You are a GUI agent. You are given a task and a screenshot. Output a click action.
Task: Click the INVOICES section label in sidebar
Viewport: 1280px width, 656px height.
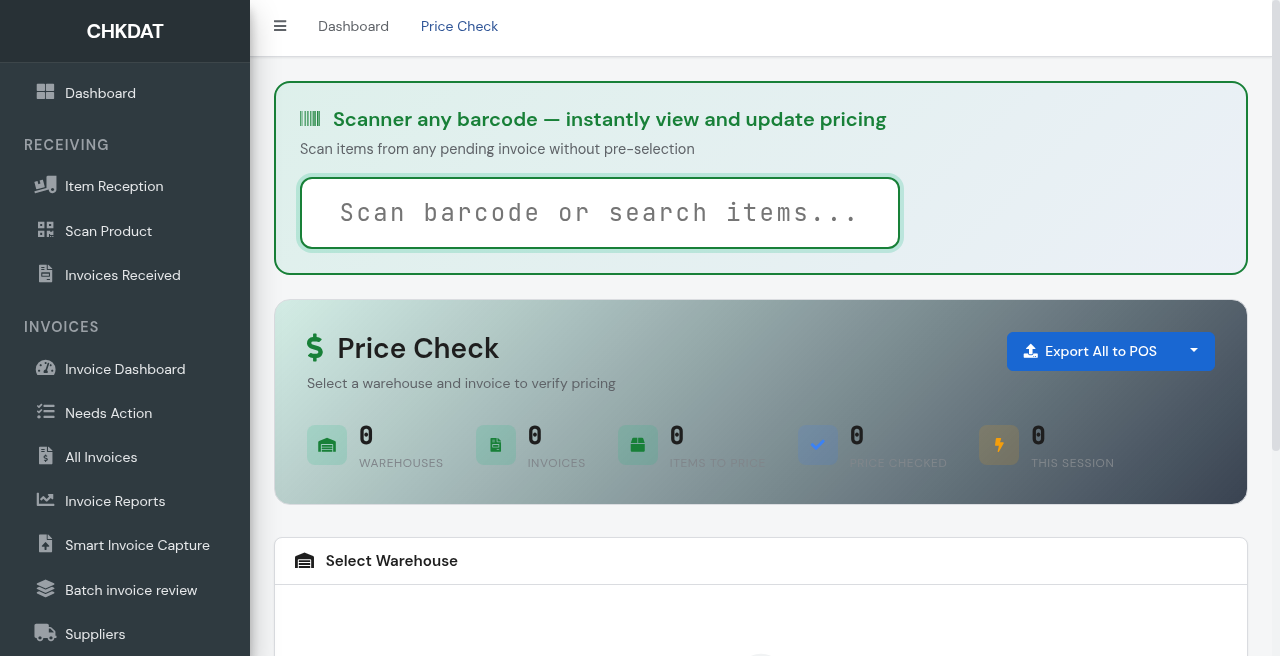(62, 327)
